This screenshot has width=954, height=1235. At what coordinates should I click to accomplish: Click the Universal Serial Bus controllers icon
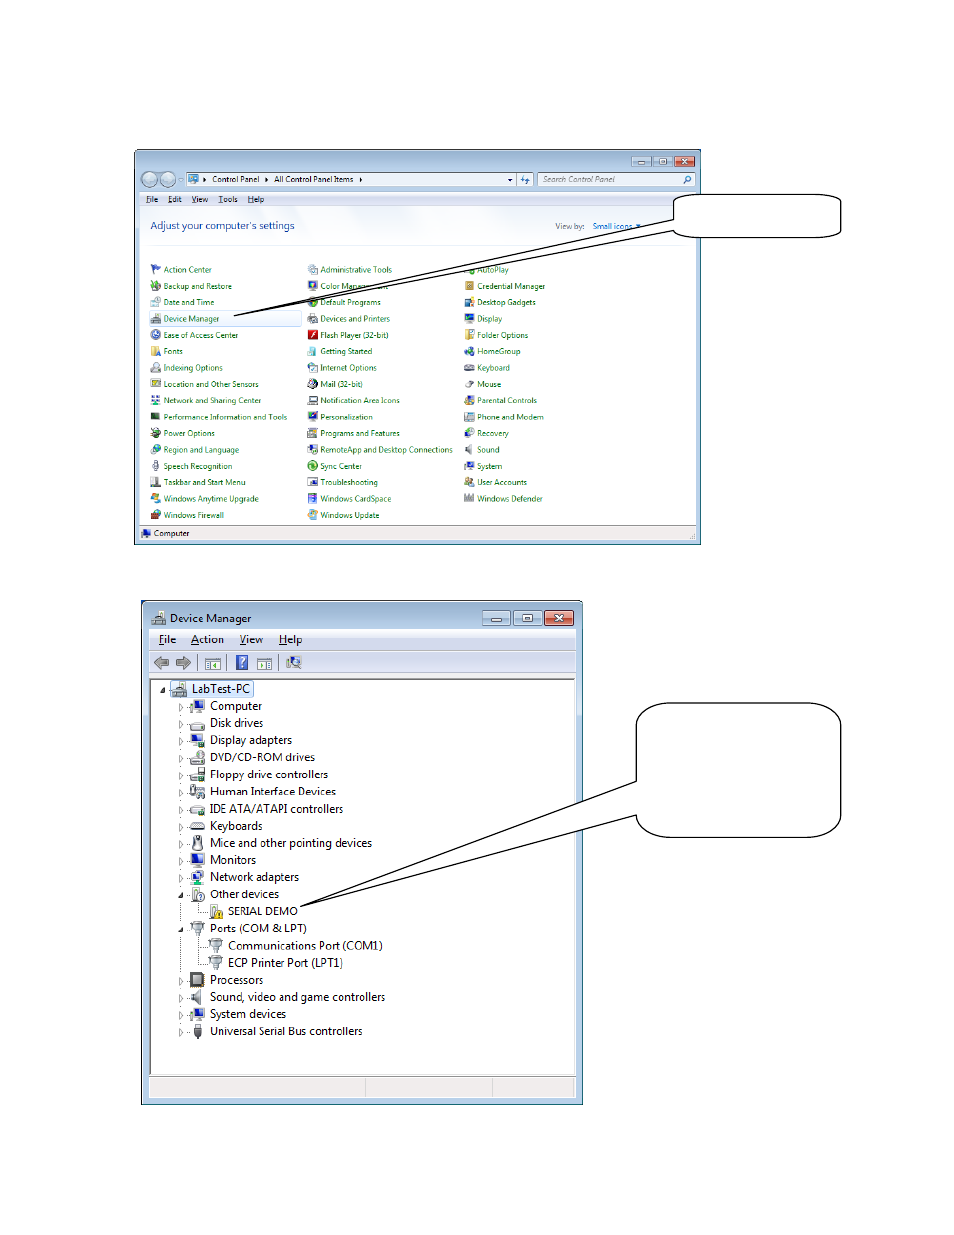pyautogui.click(x=197, y=1031)
